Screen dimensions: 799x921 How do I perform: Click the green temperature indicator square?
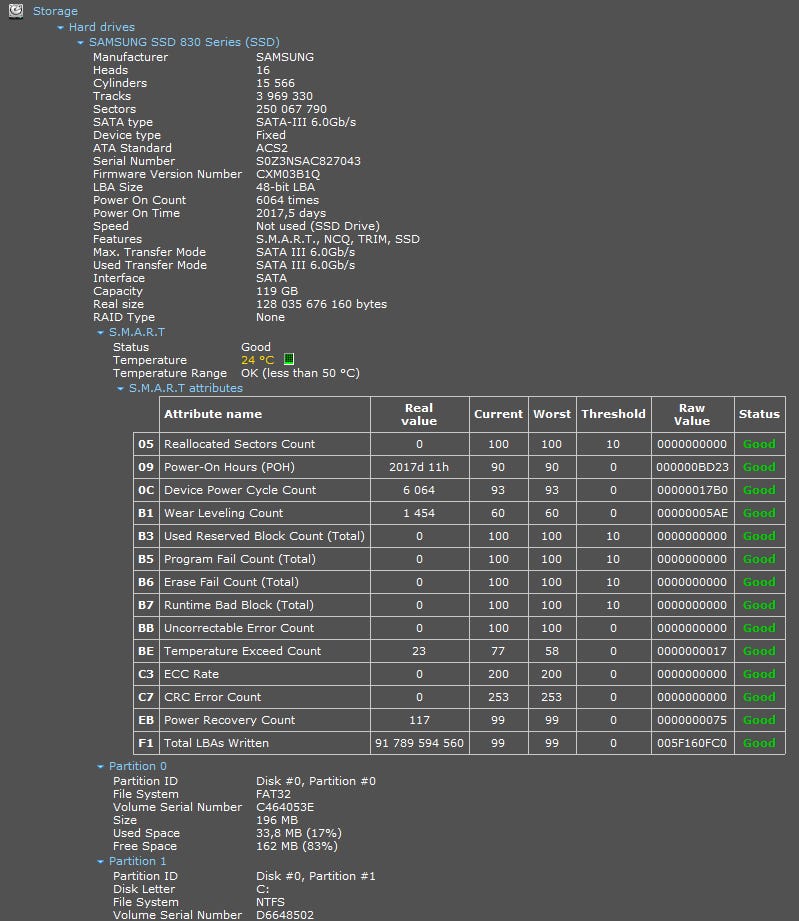pyautogui.click(x=289, y=359)
